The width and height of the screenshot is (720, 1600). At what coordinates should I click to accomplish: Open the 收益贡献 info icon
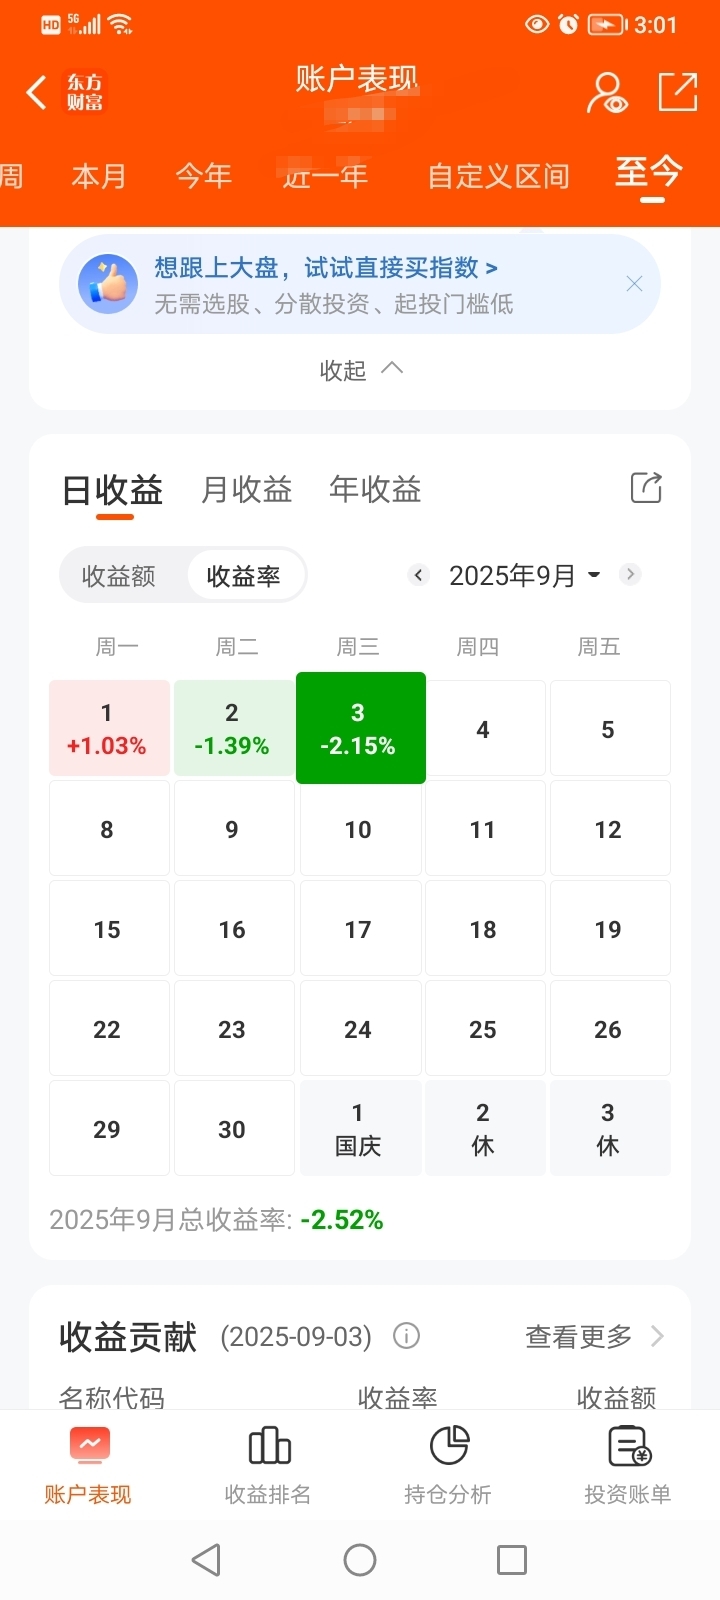[406, 1336]
